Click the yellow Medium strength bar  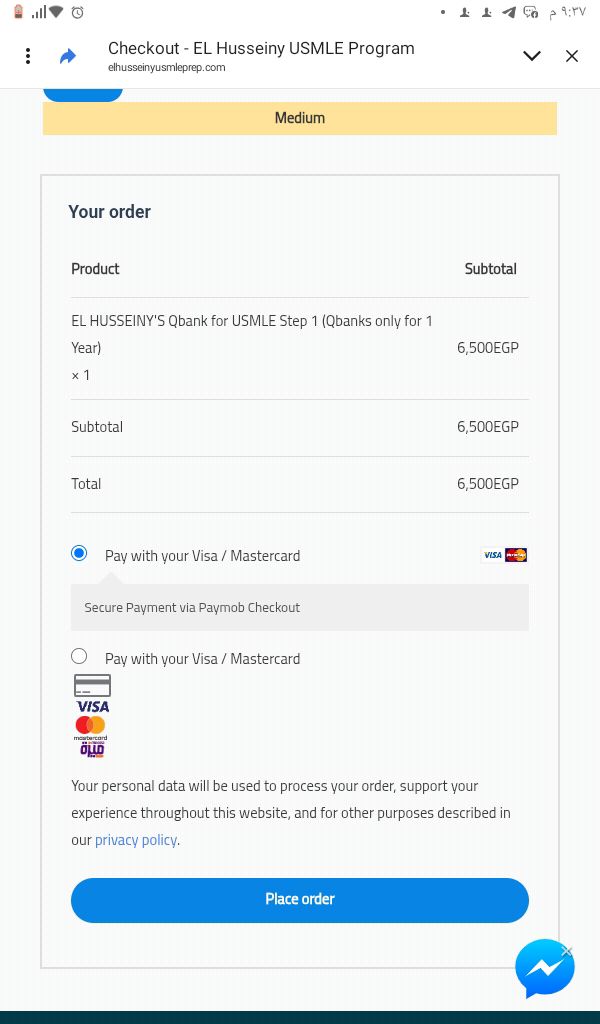pyautogui.click(x=300, y=118)
